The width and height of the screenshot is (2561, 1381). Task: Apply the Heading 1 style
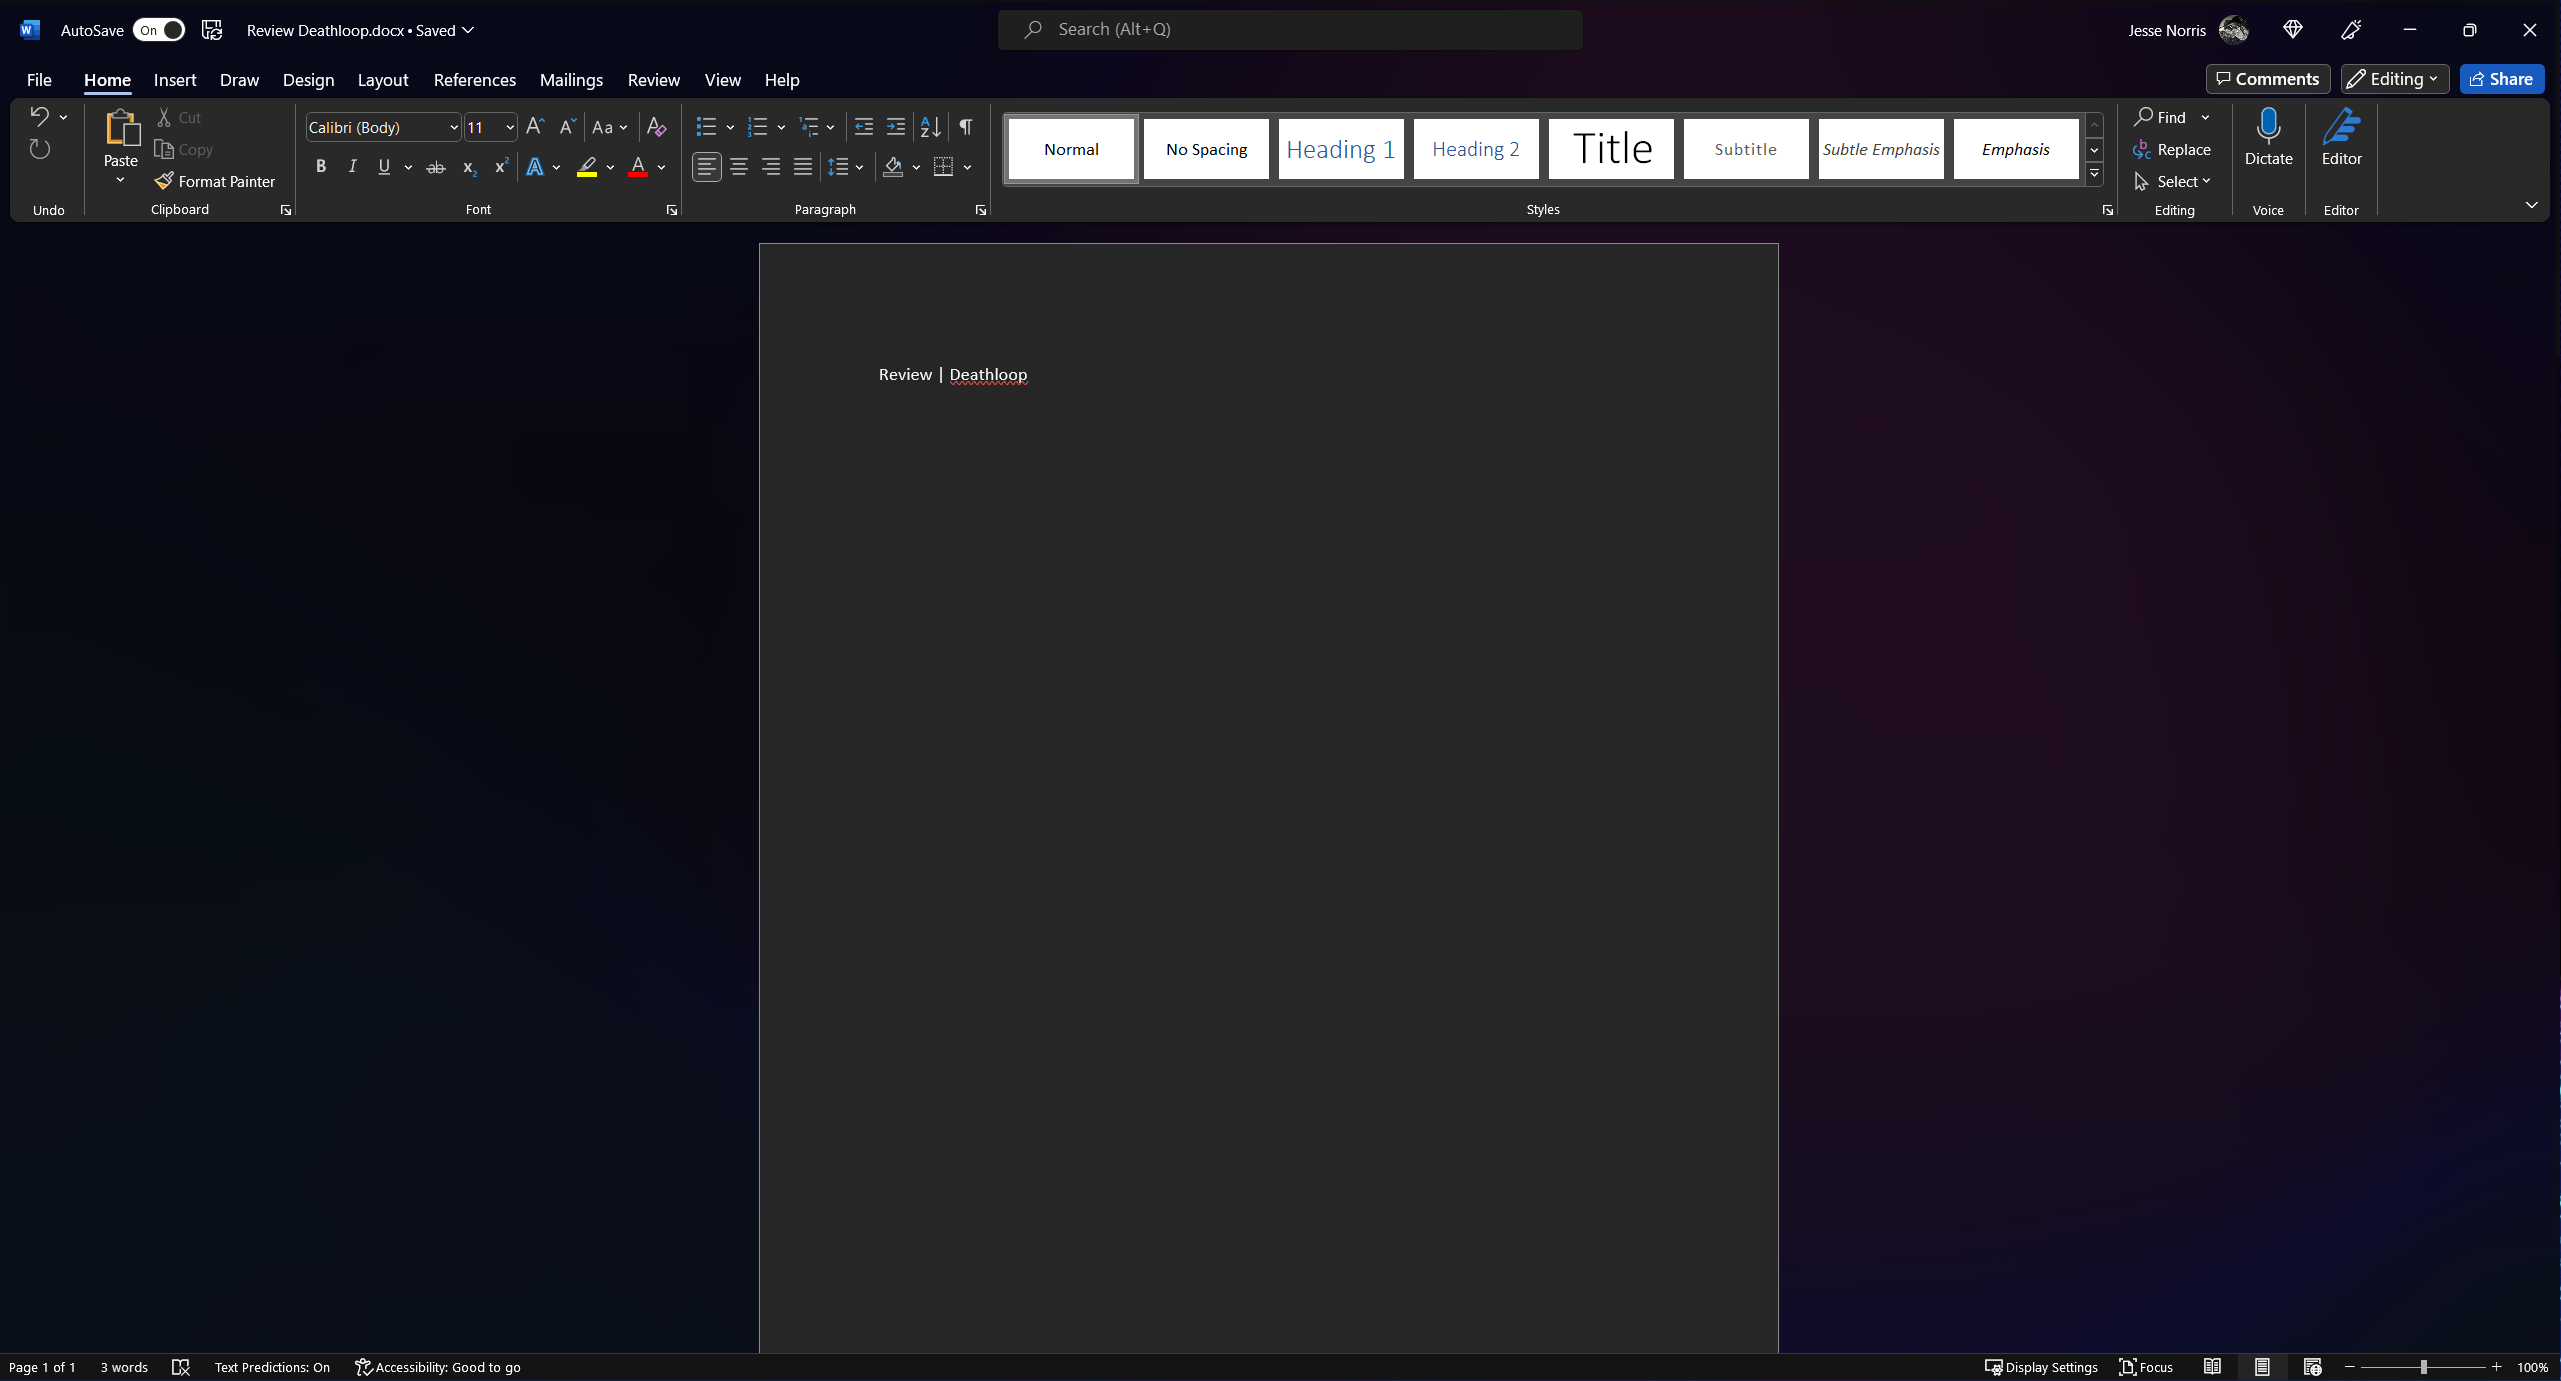coord(1340,149)
